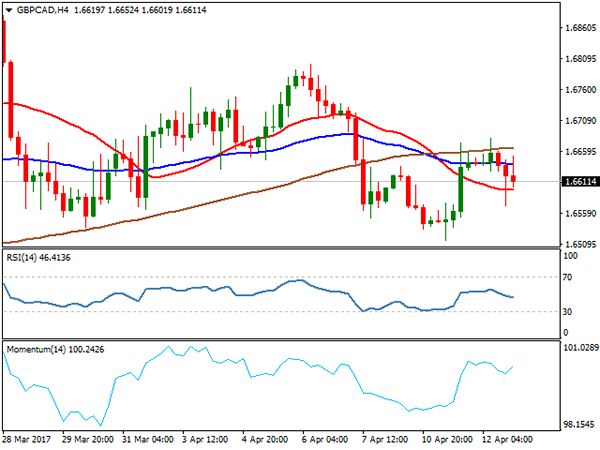Select the 12 Apr 04:00 time label

(x=507, y=439)
